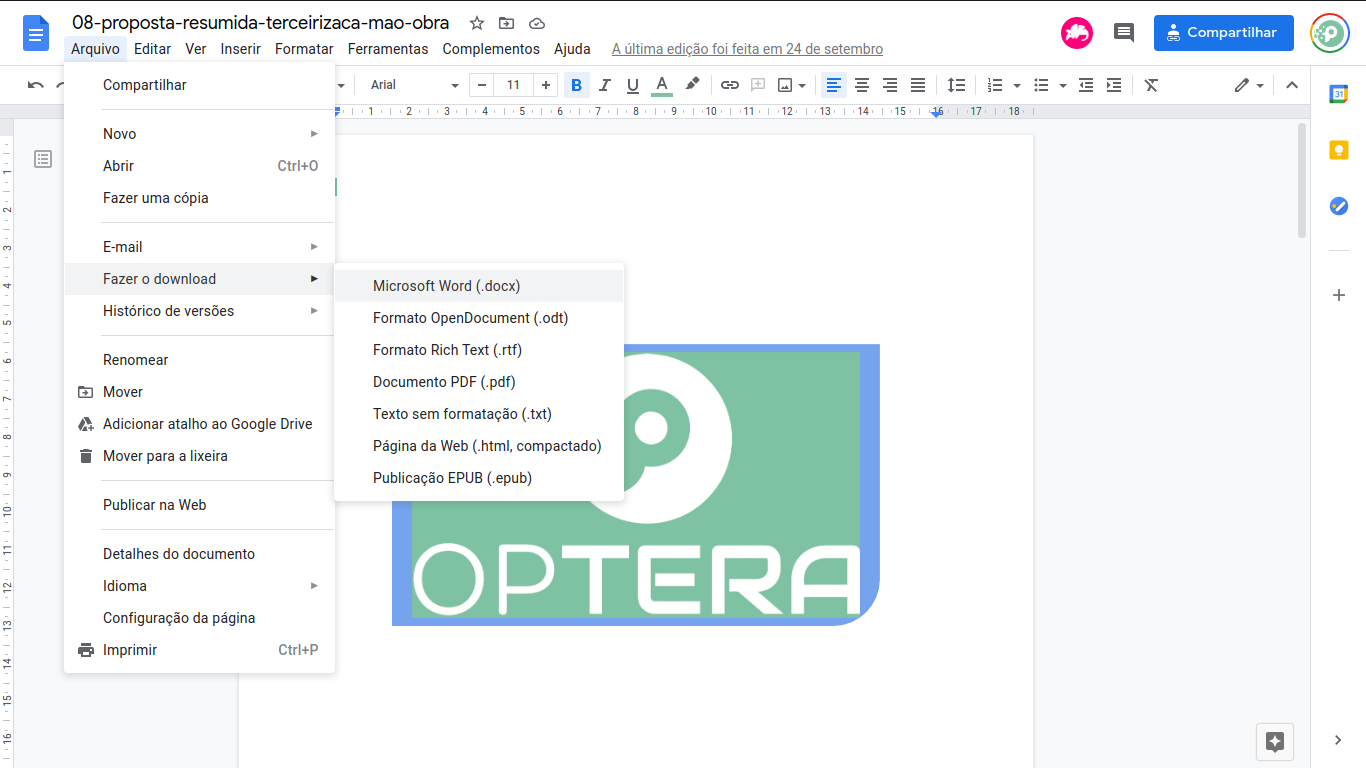This screenshot has width=1366, height=768.
Task: Open Google Calendar in side panel
Action: [1339, 94]
